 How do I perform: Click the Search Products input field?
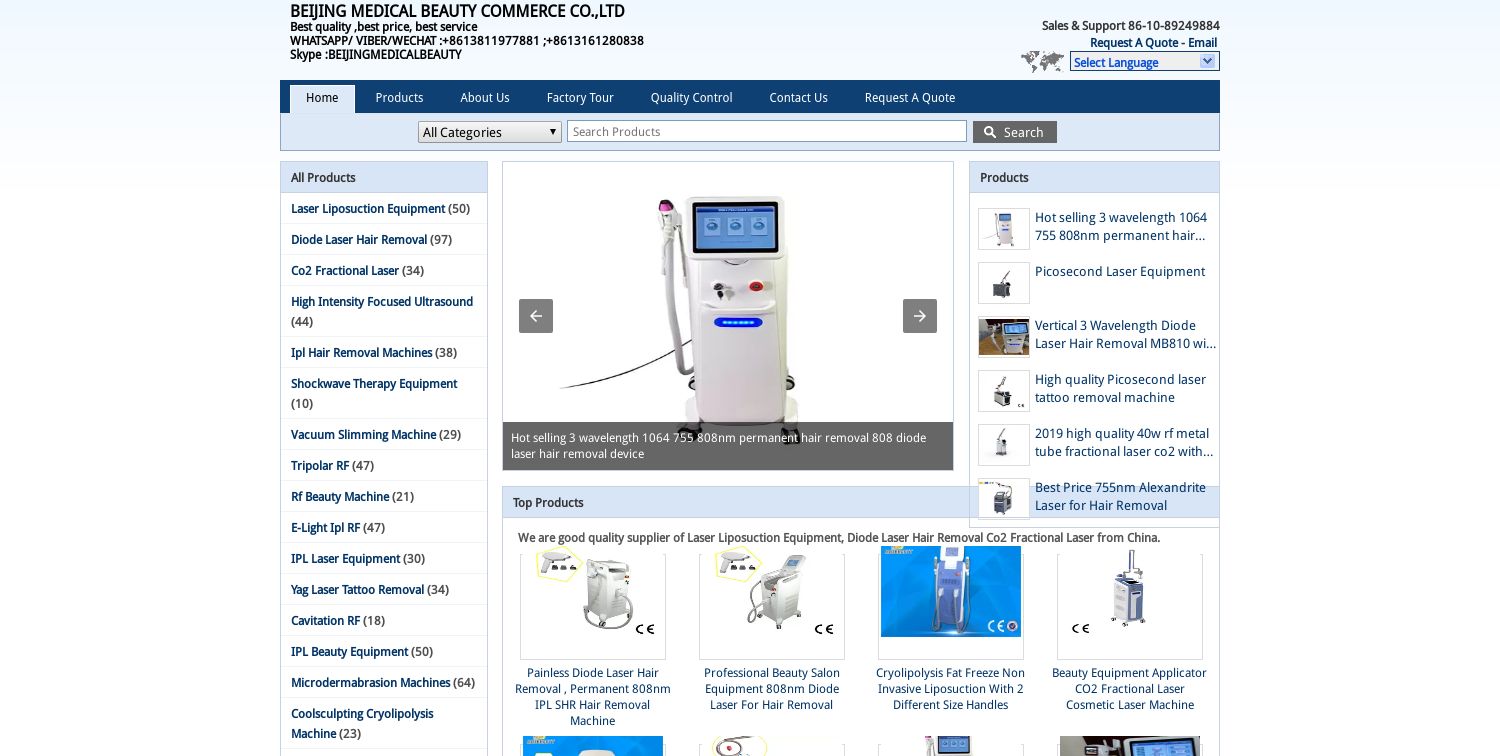point(767,131)
